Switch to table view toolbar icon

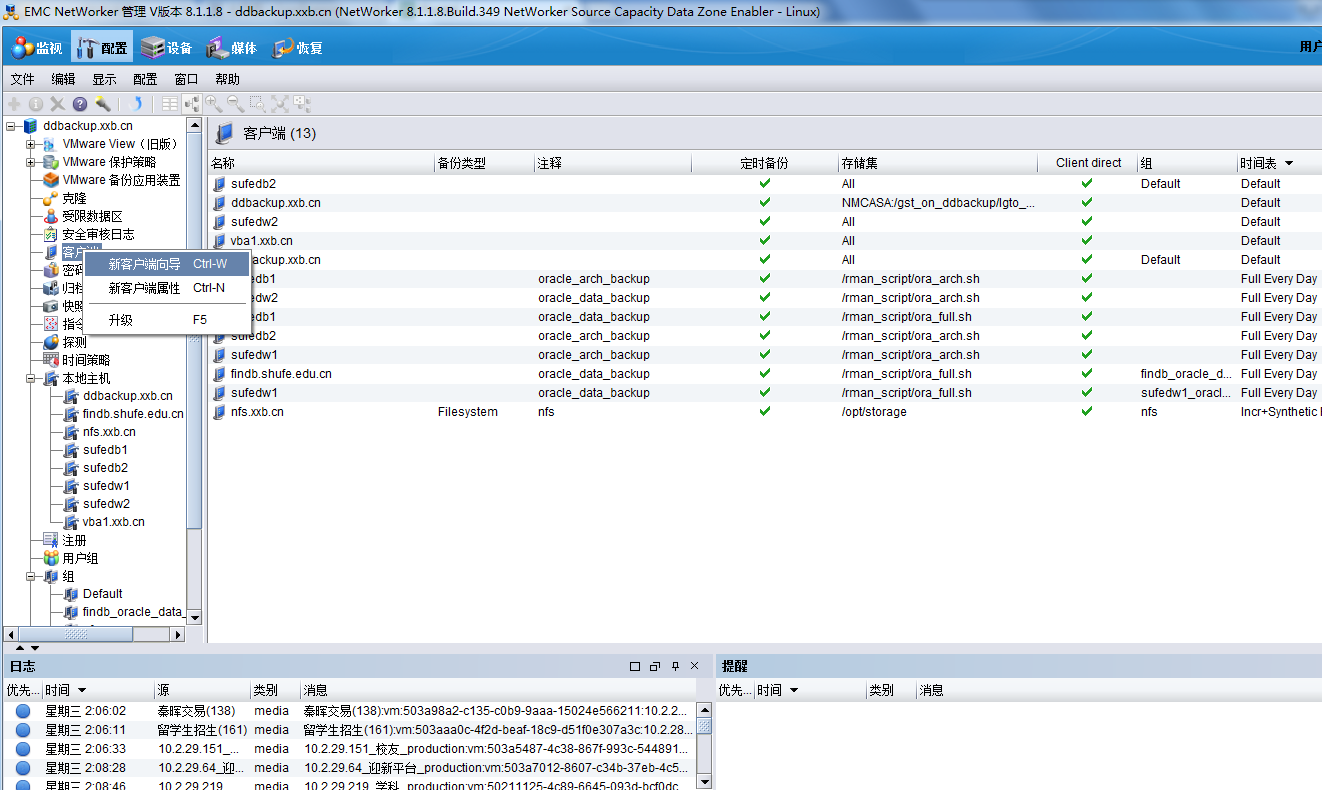click(x=170, y=103)
